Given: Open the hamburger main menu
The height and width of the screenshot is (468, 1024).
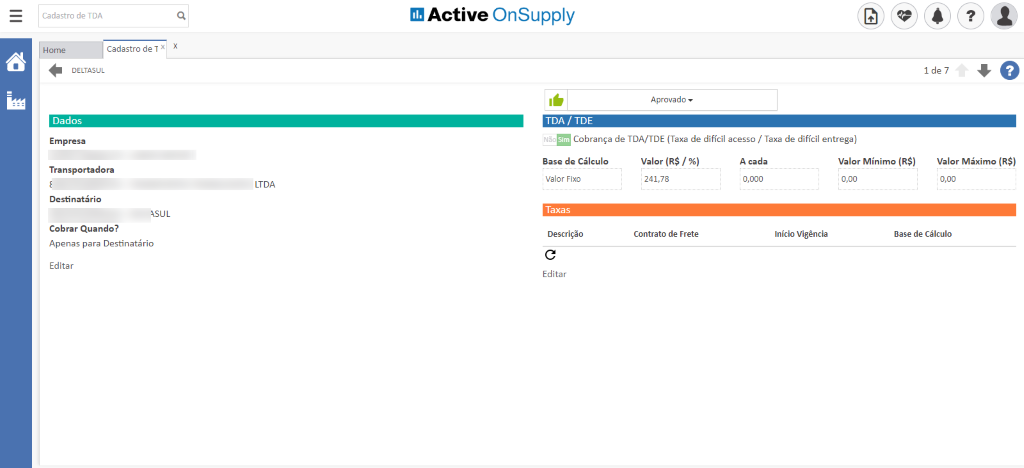Looking at the screenshot, I should click(x=15, y=16).
